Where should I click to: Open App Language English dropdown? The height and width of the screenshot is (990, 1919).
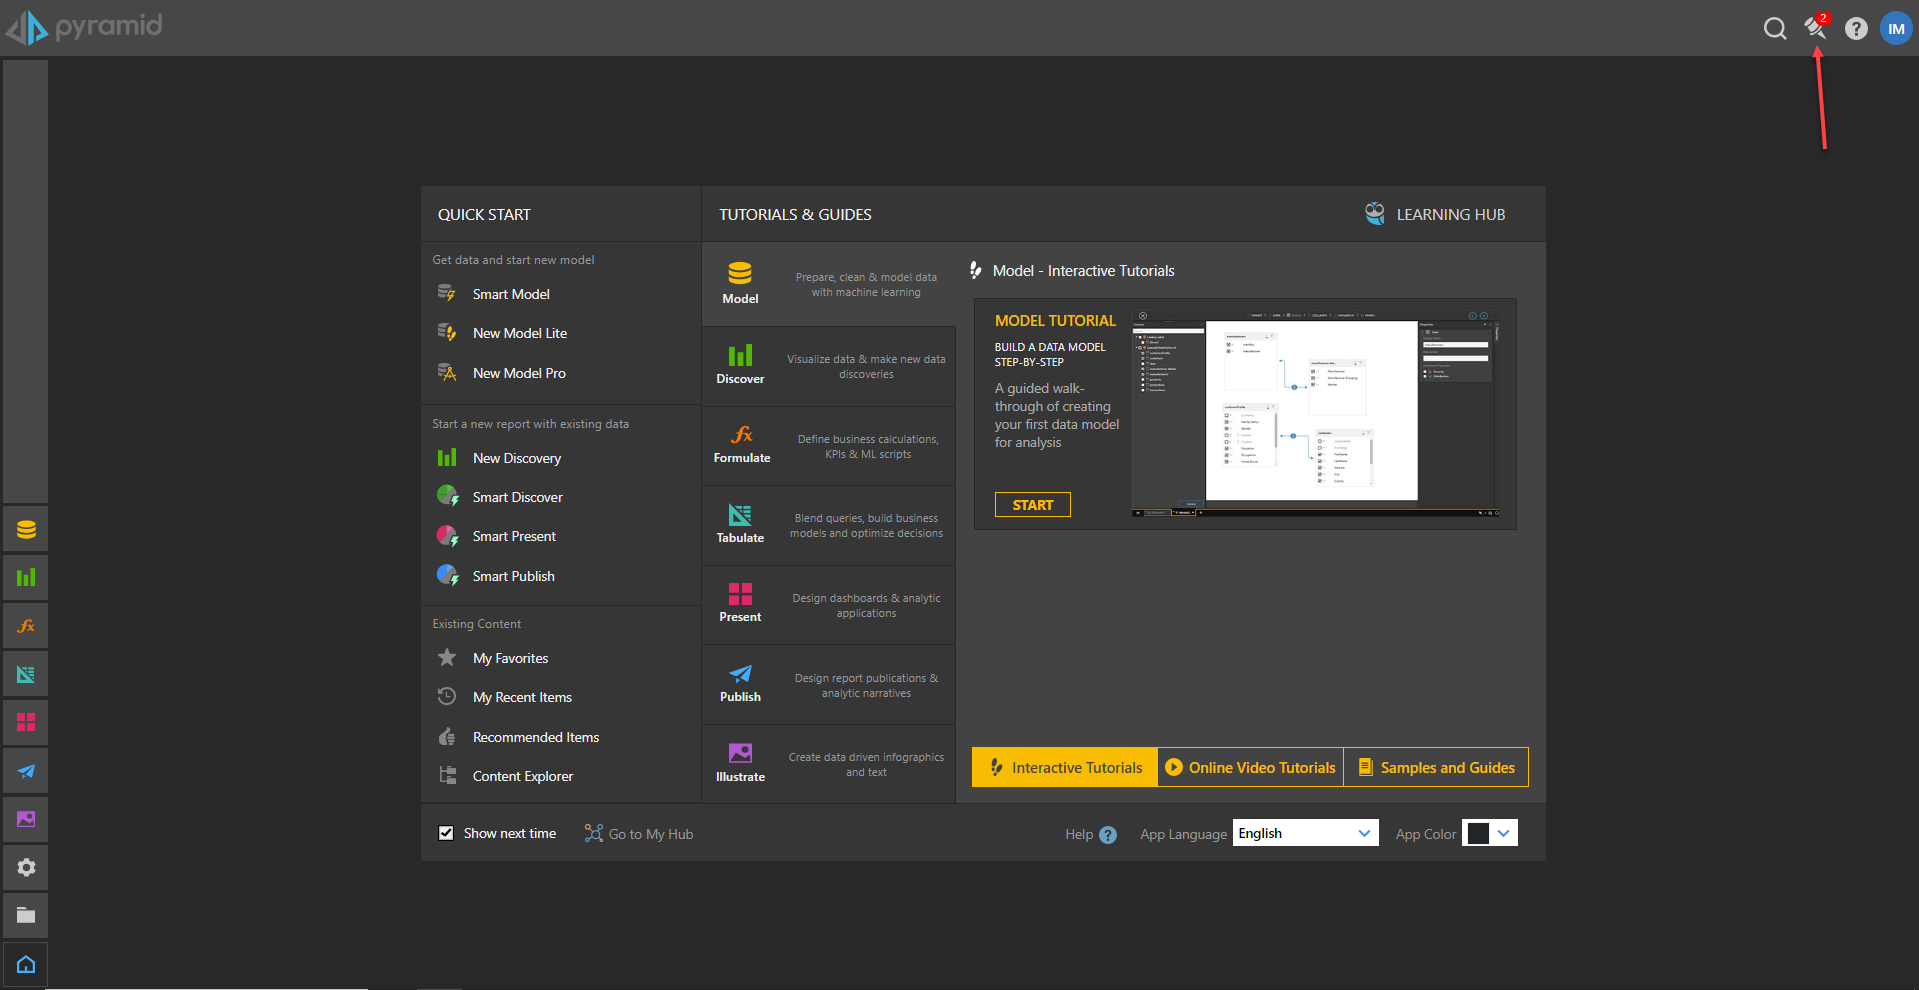pyautogui.click(x=1305, y=833)
